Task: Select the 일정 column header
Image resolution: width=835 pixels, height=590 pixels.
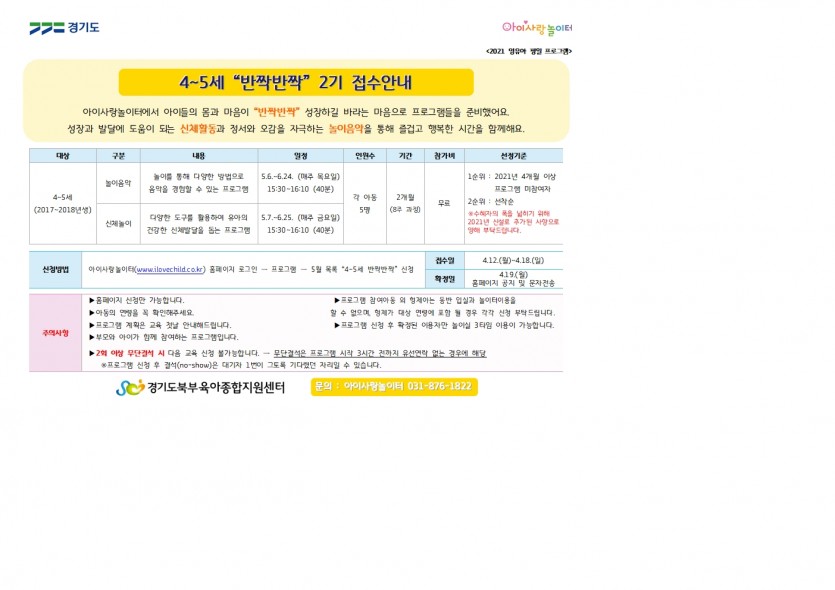Action: click(300, 156)
